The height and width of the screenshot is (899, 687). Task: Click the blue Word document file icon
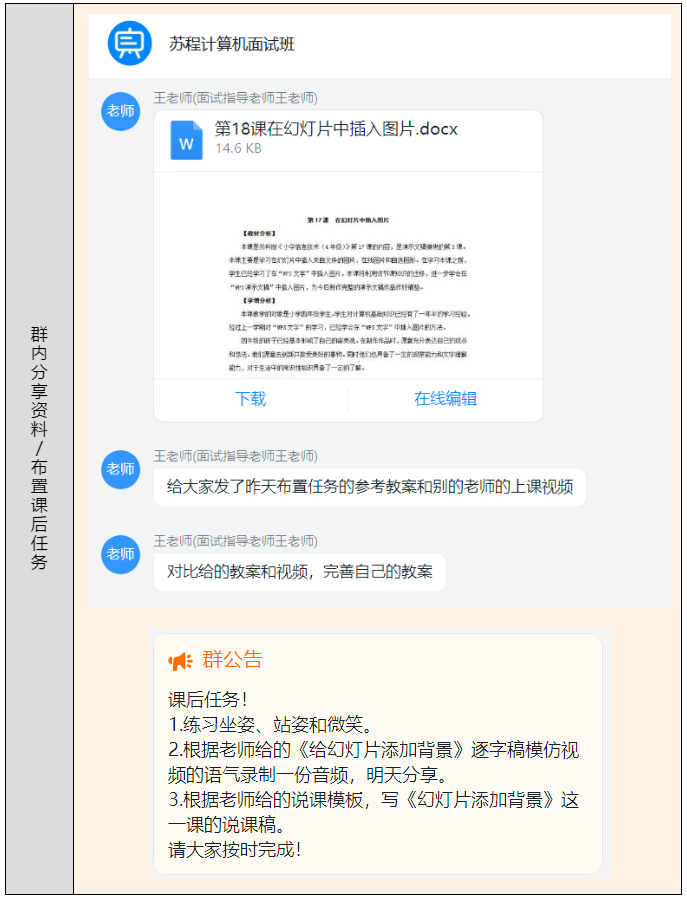[x=186, y=140]
